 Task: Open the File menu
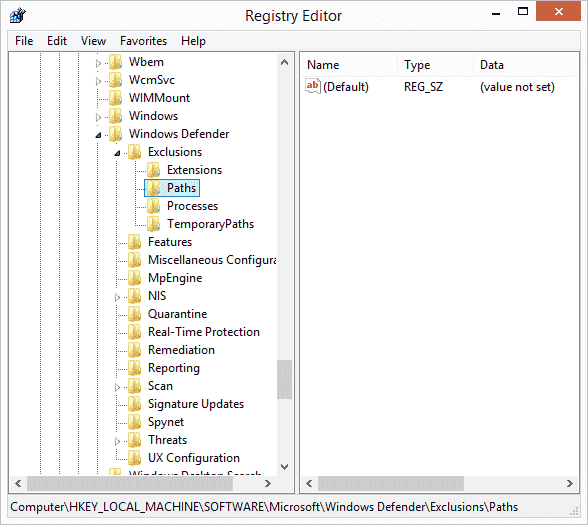pyautogui.click(x=24, y=40)
